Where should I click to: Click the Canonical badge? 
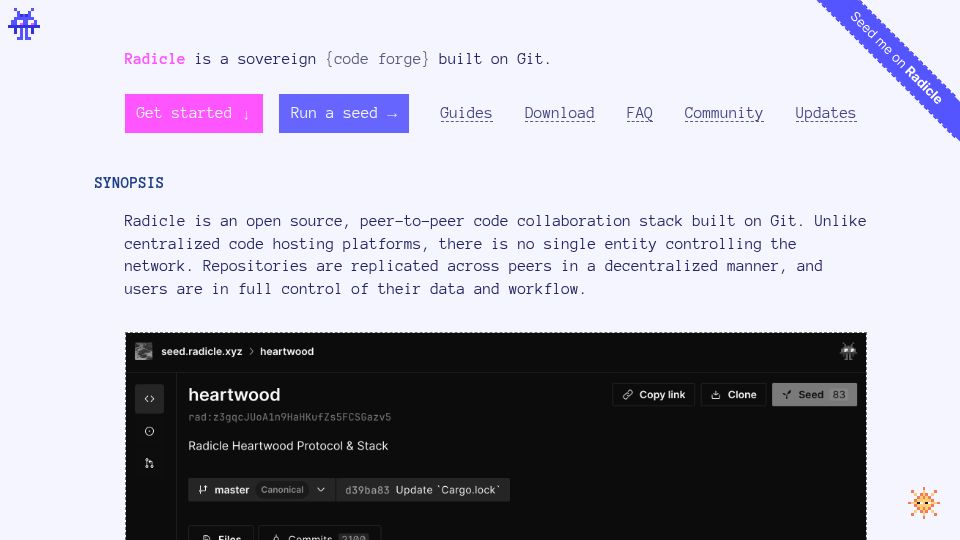[x=282, y=490]
